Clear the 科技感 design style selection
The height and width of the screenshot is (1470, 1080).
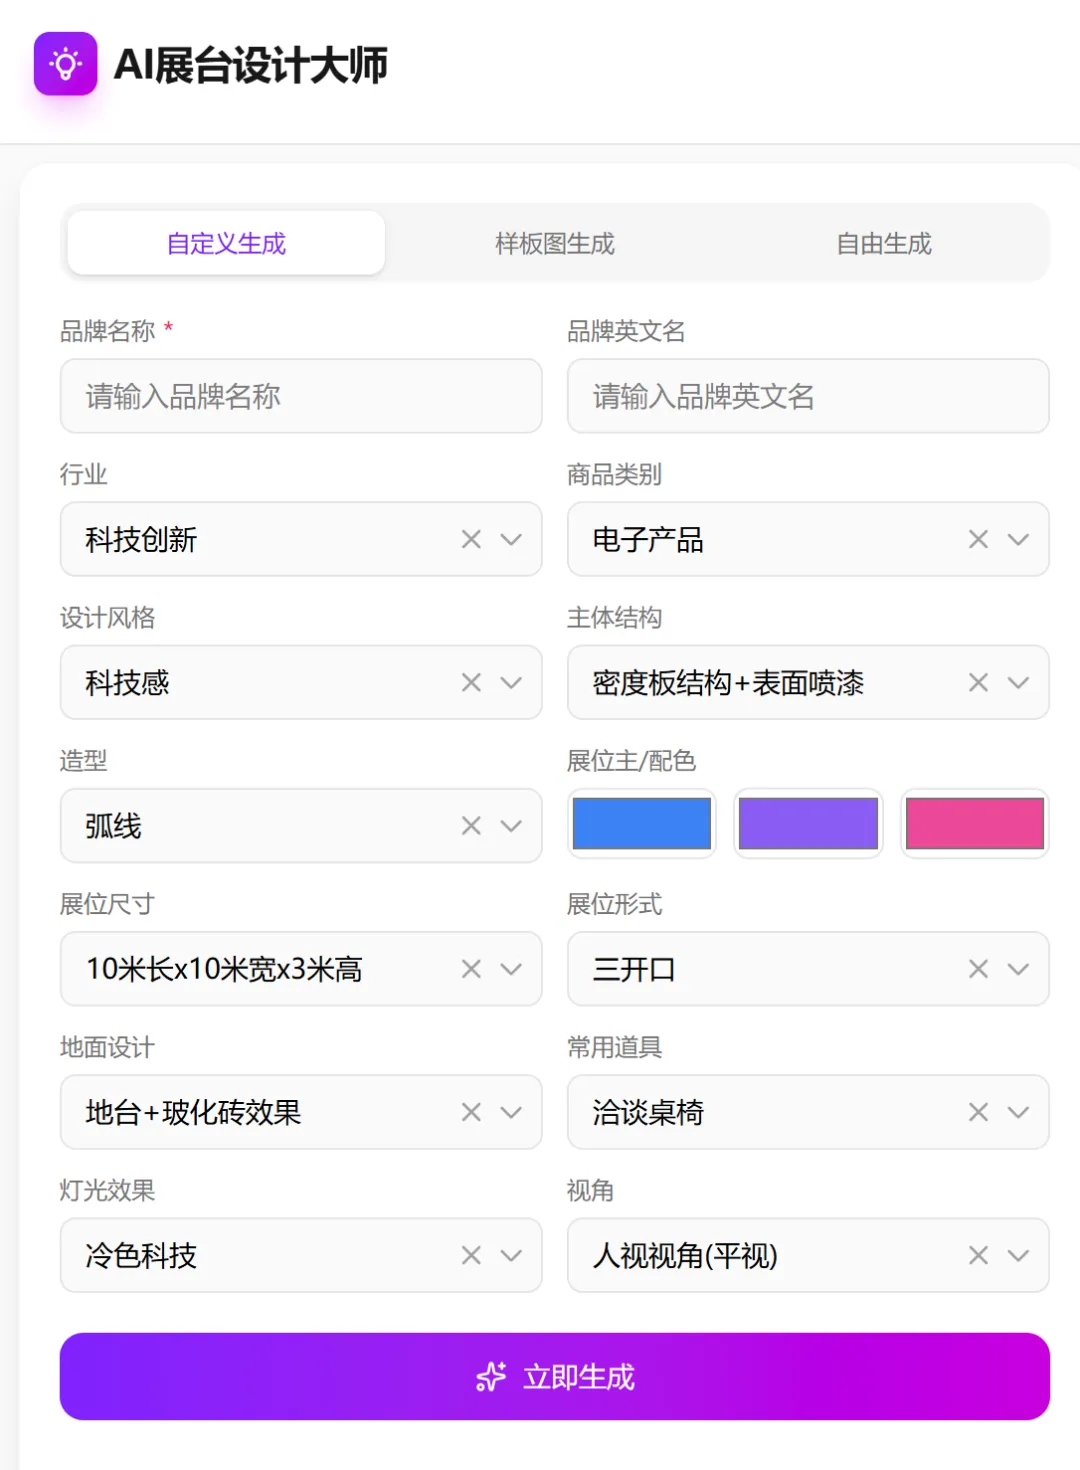[x=471, y=683]
